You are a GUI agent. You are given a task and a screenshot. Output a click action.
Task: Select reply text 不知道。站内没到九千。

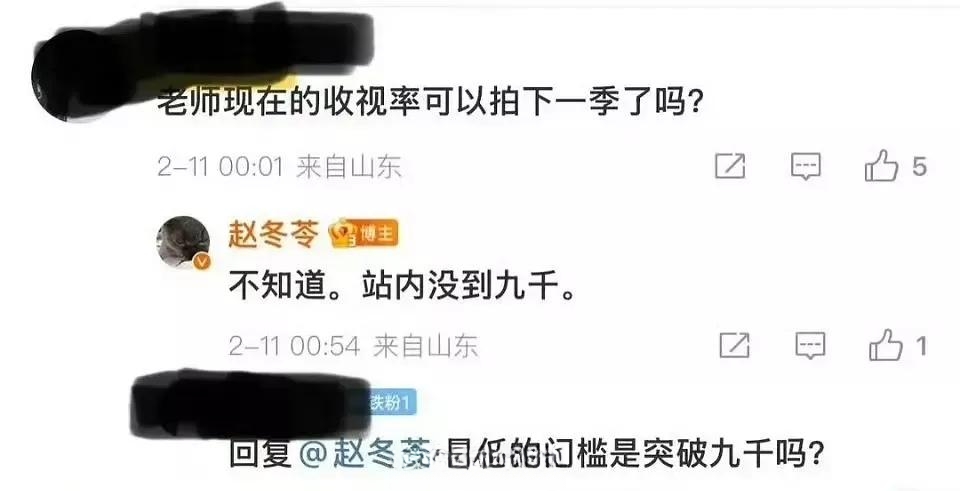pyautogui.click(x=403, y=287)
